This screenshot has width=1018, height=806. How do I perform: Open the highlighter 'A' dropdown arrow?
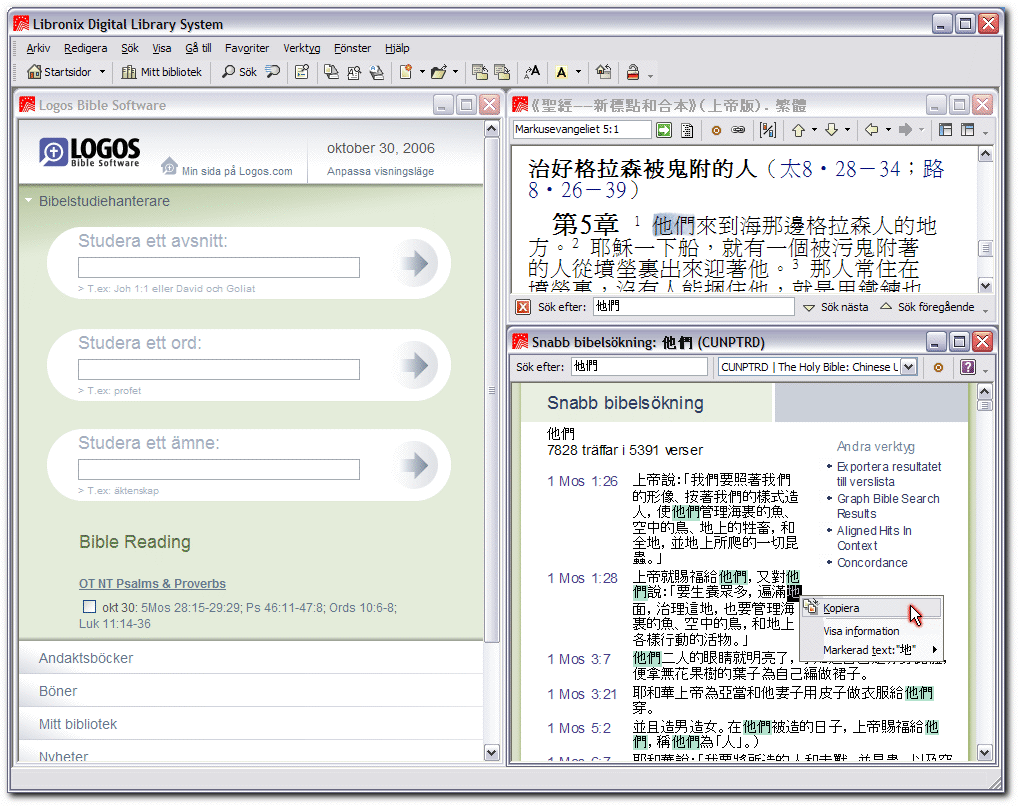click(578, 72)
